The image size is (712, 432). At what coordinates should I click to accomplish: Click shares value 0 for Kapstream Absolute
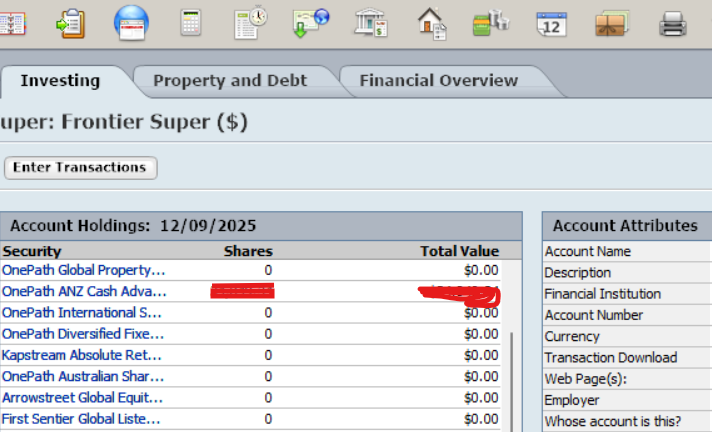pyautogui.click(x=268, y=355)
